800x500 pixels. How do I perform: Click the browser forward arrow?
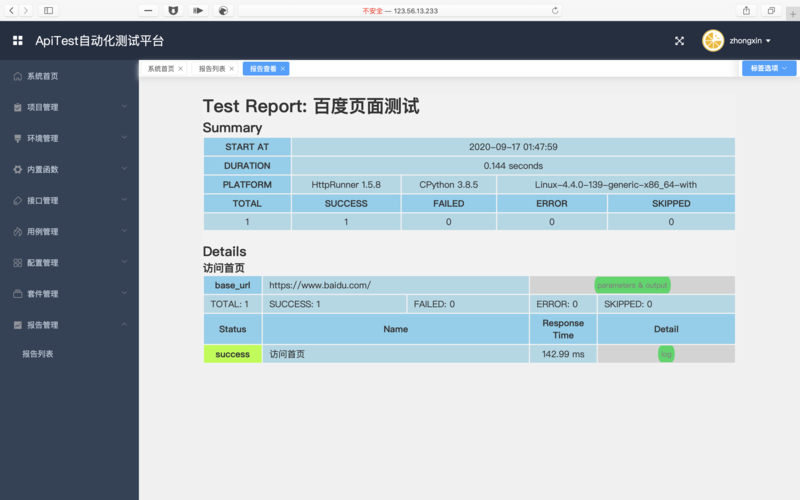tap(26, 10)
